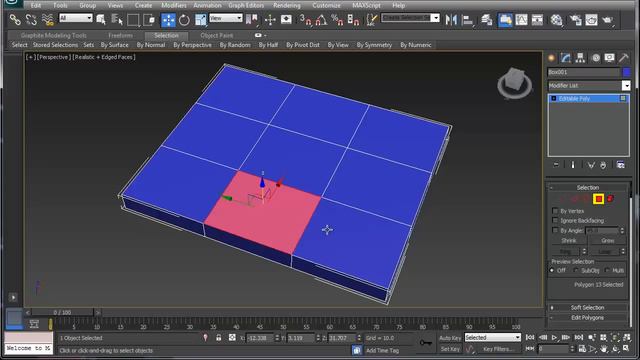Click the Use Pivot Point Center icon
640x360 pixels.
click(x=252, y=19)
